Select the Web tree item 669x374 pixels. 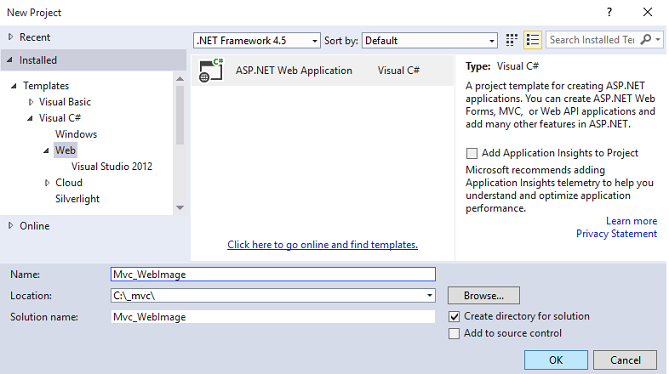(65, 151)
